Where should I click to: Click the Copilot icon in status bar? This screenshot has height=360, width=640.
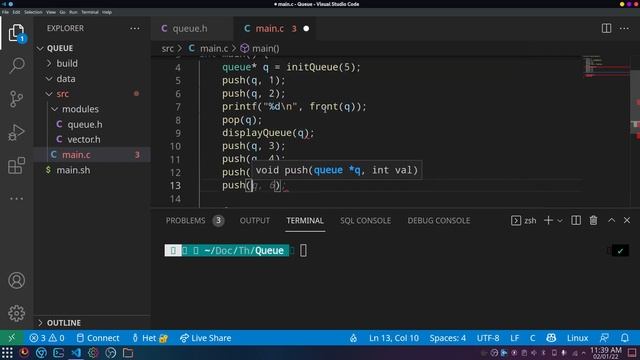(x=551, y=338)
